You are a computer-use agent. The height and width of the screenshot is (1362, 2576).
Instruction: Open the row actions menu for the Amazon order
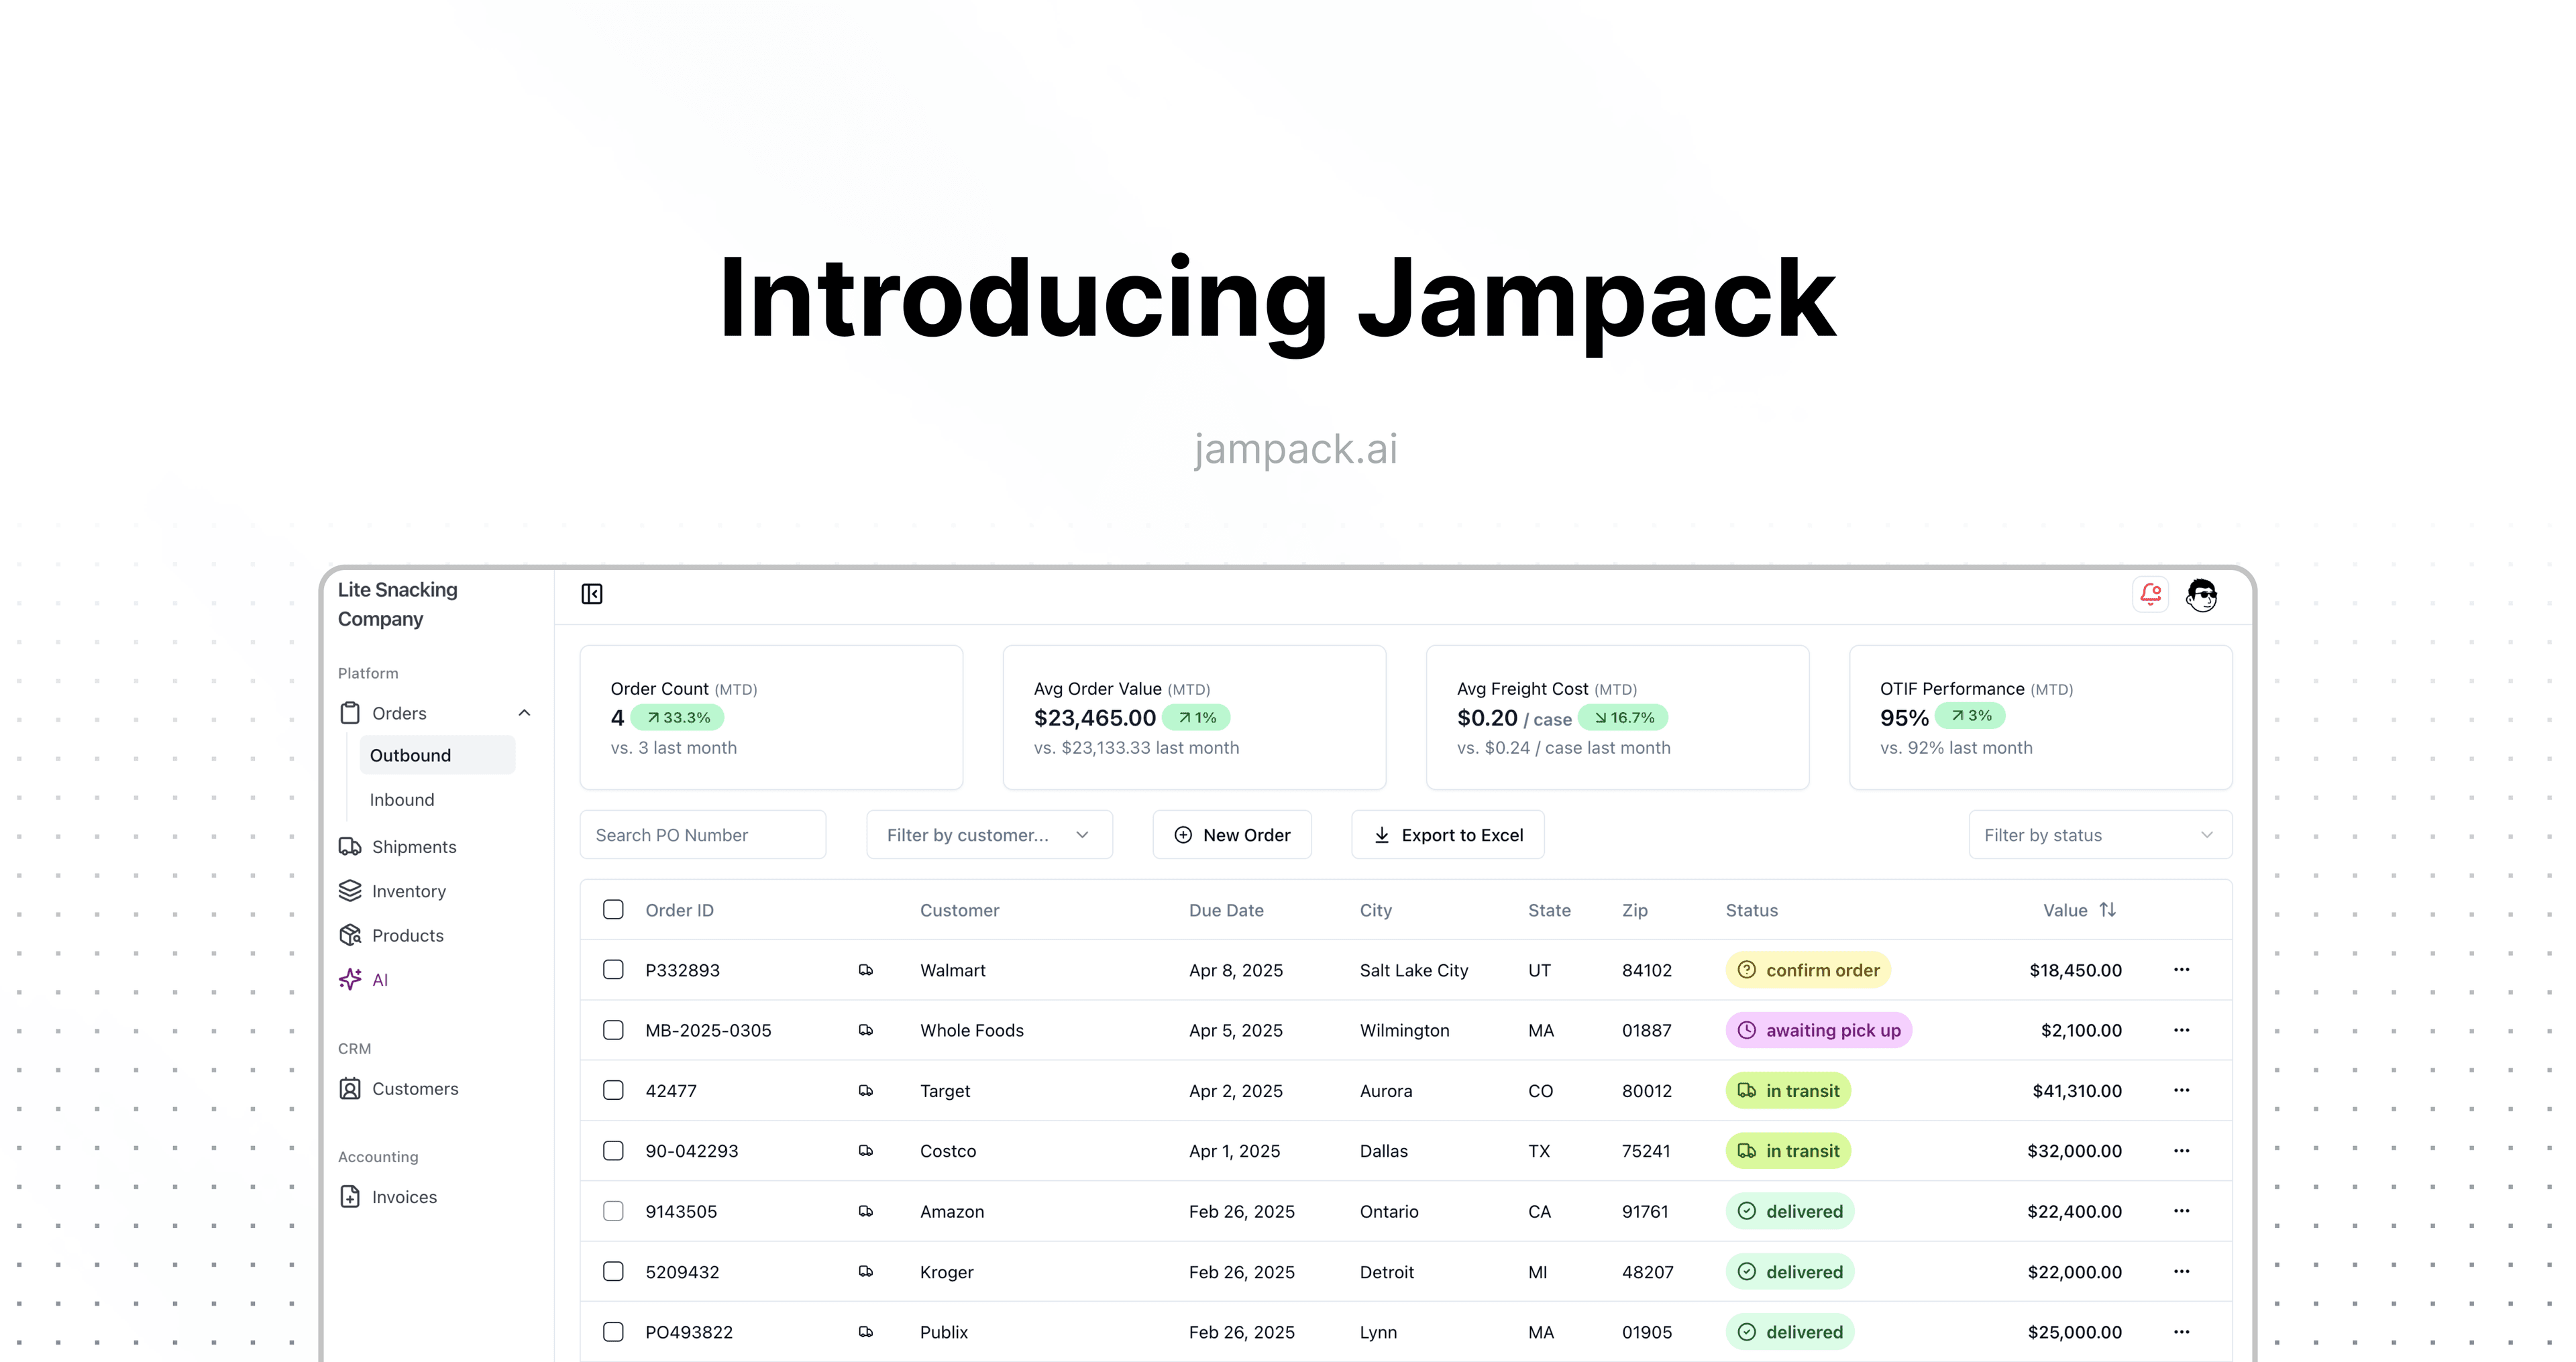(x=2182, y=1211)
